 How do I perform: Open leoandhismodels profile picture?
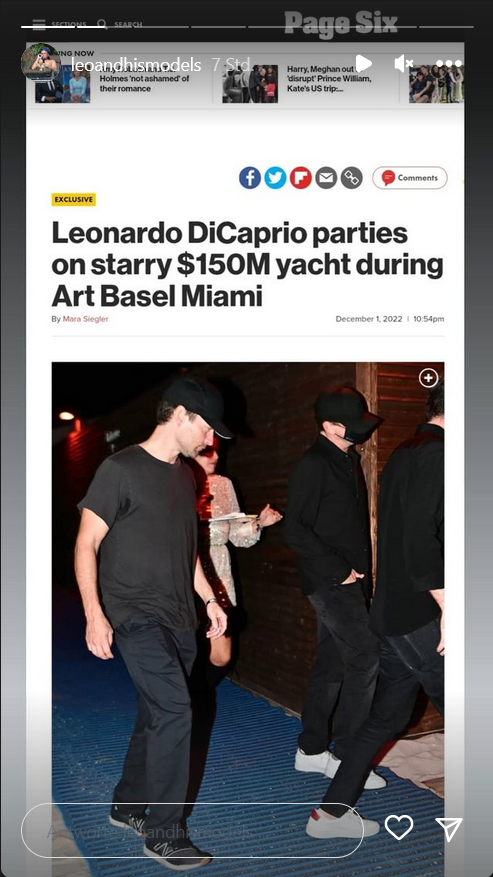click(41, 63)
